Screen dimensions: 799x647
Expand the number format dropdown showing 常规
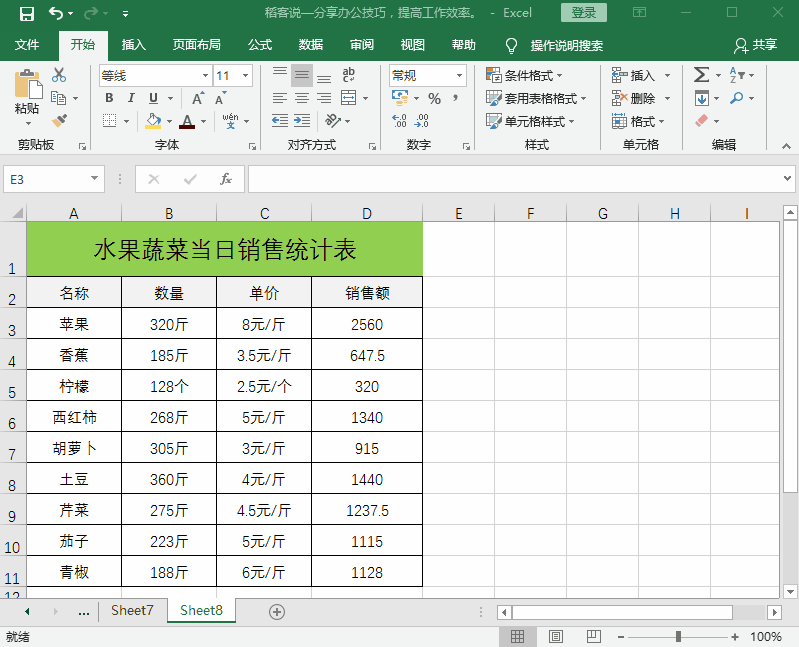coord(460,75)
